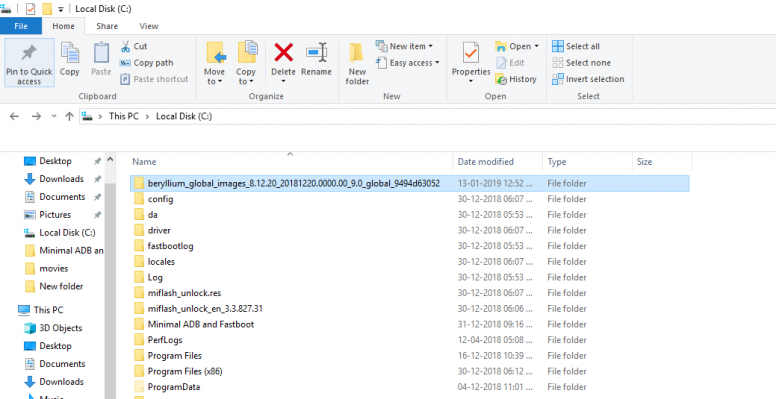Click title bar Properties checkmark icon

coord(30,9)
